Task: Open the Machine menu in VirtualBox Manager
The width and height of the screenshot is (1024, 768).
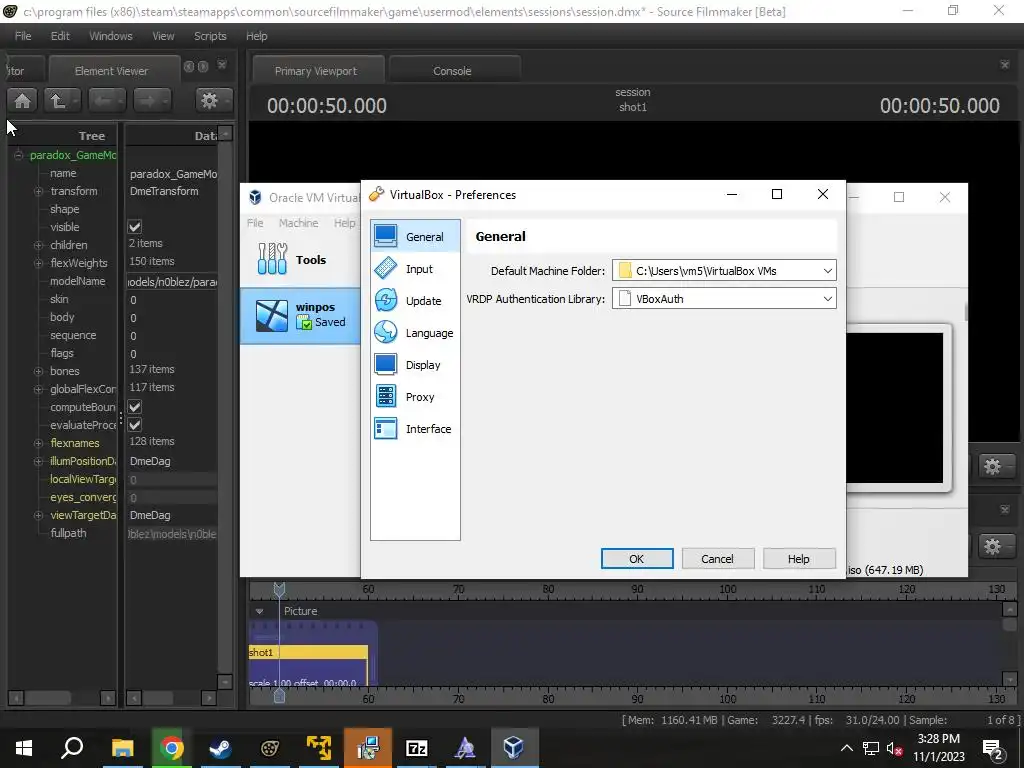Action: [x=298, y=223]
